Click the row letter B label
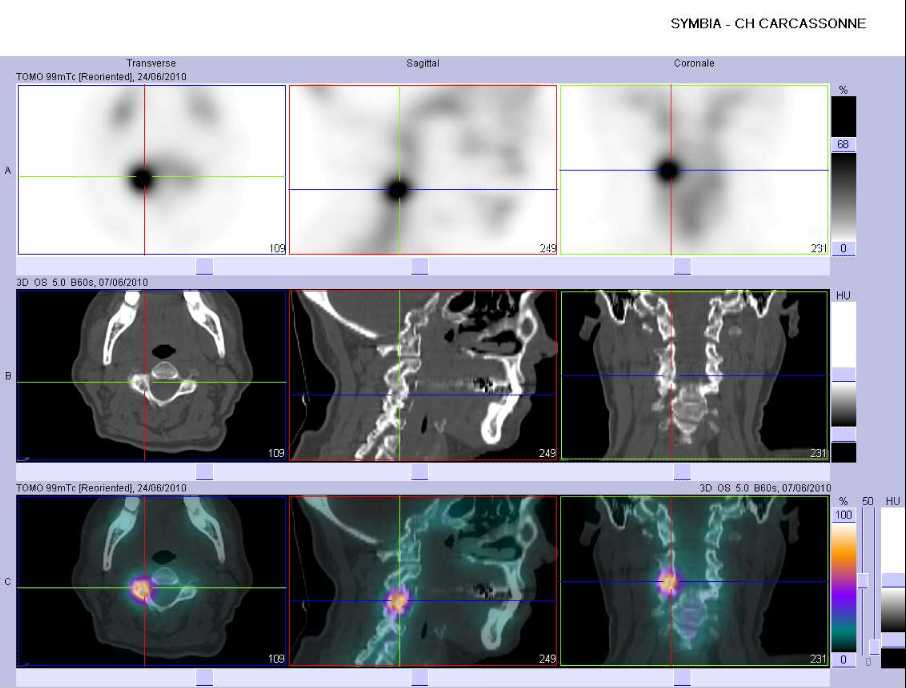Viewport: 906px width, 688px height. coord(8,376)
